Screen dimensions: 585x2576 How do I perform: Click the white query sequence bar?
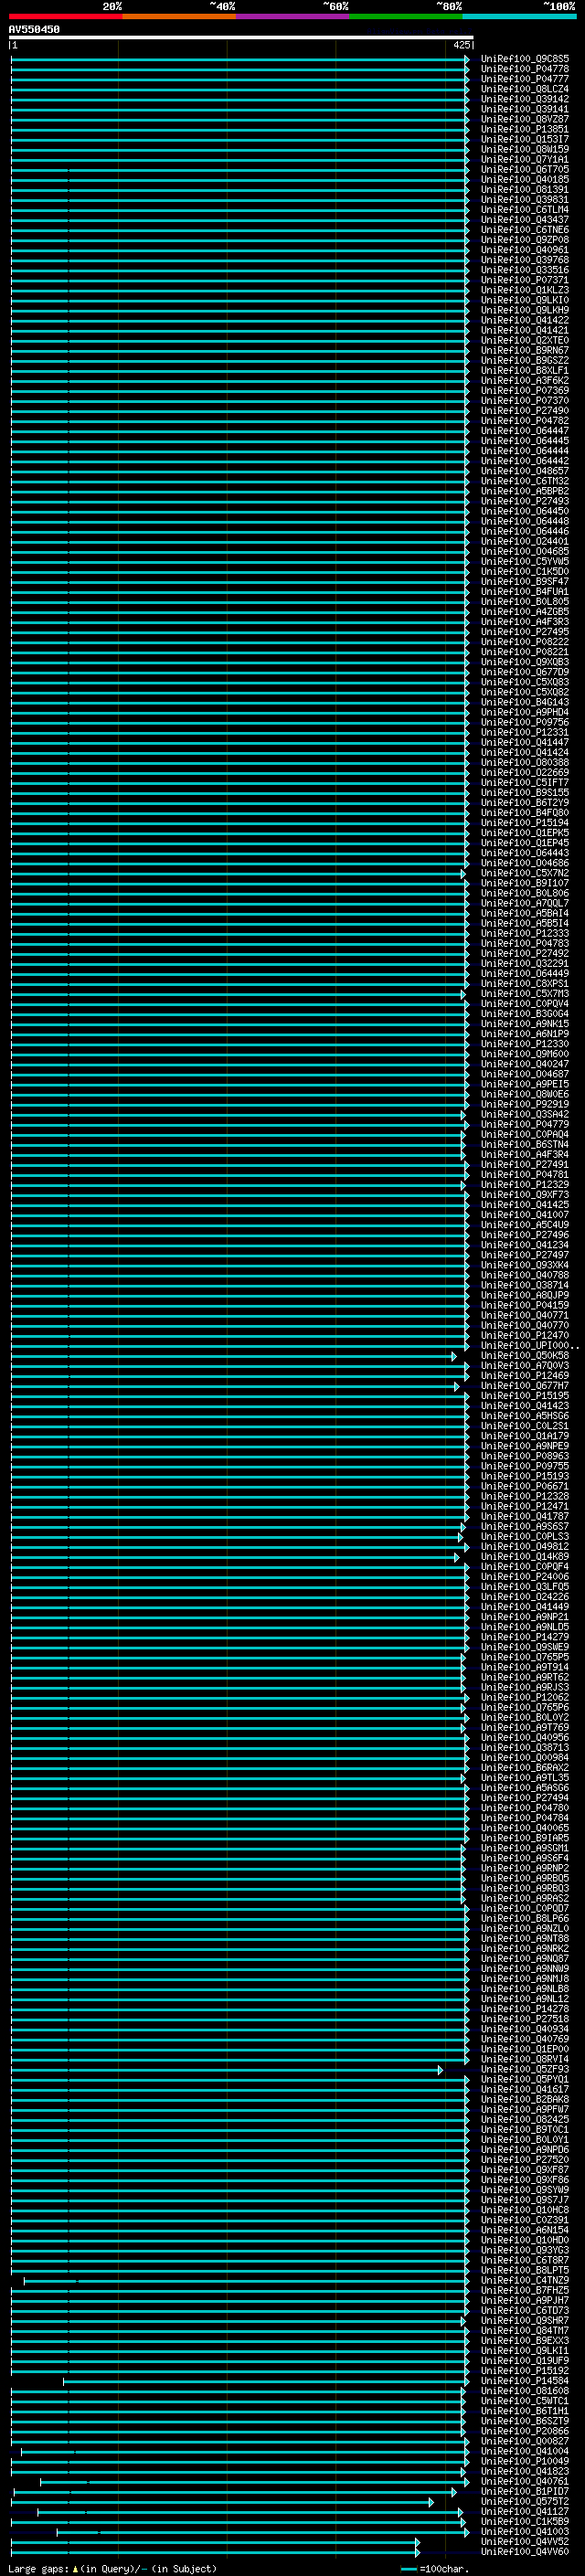(241, 37)
